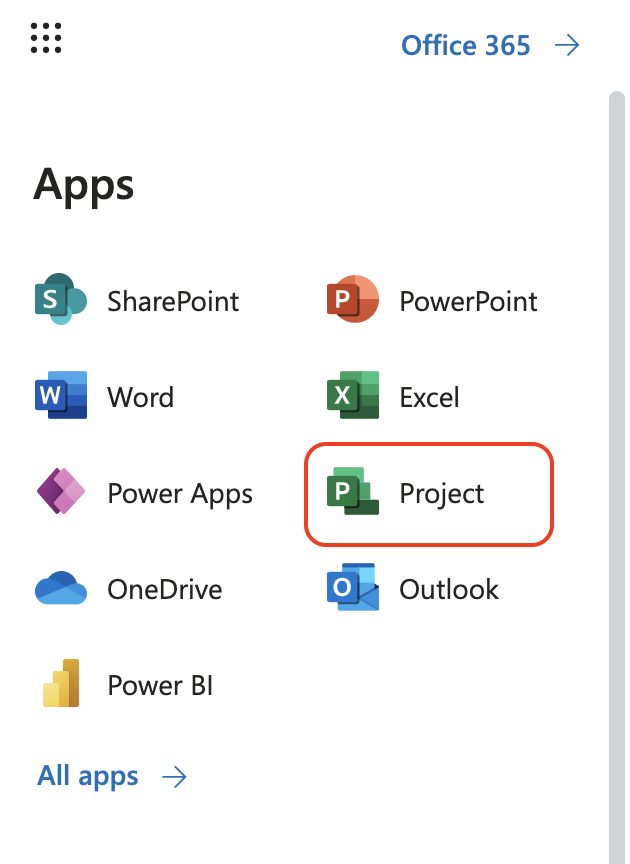The image size is (630, 864).
Task: Open the Power BI yellow icon
Action: [x=61, y=683]
